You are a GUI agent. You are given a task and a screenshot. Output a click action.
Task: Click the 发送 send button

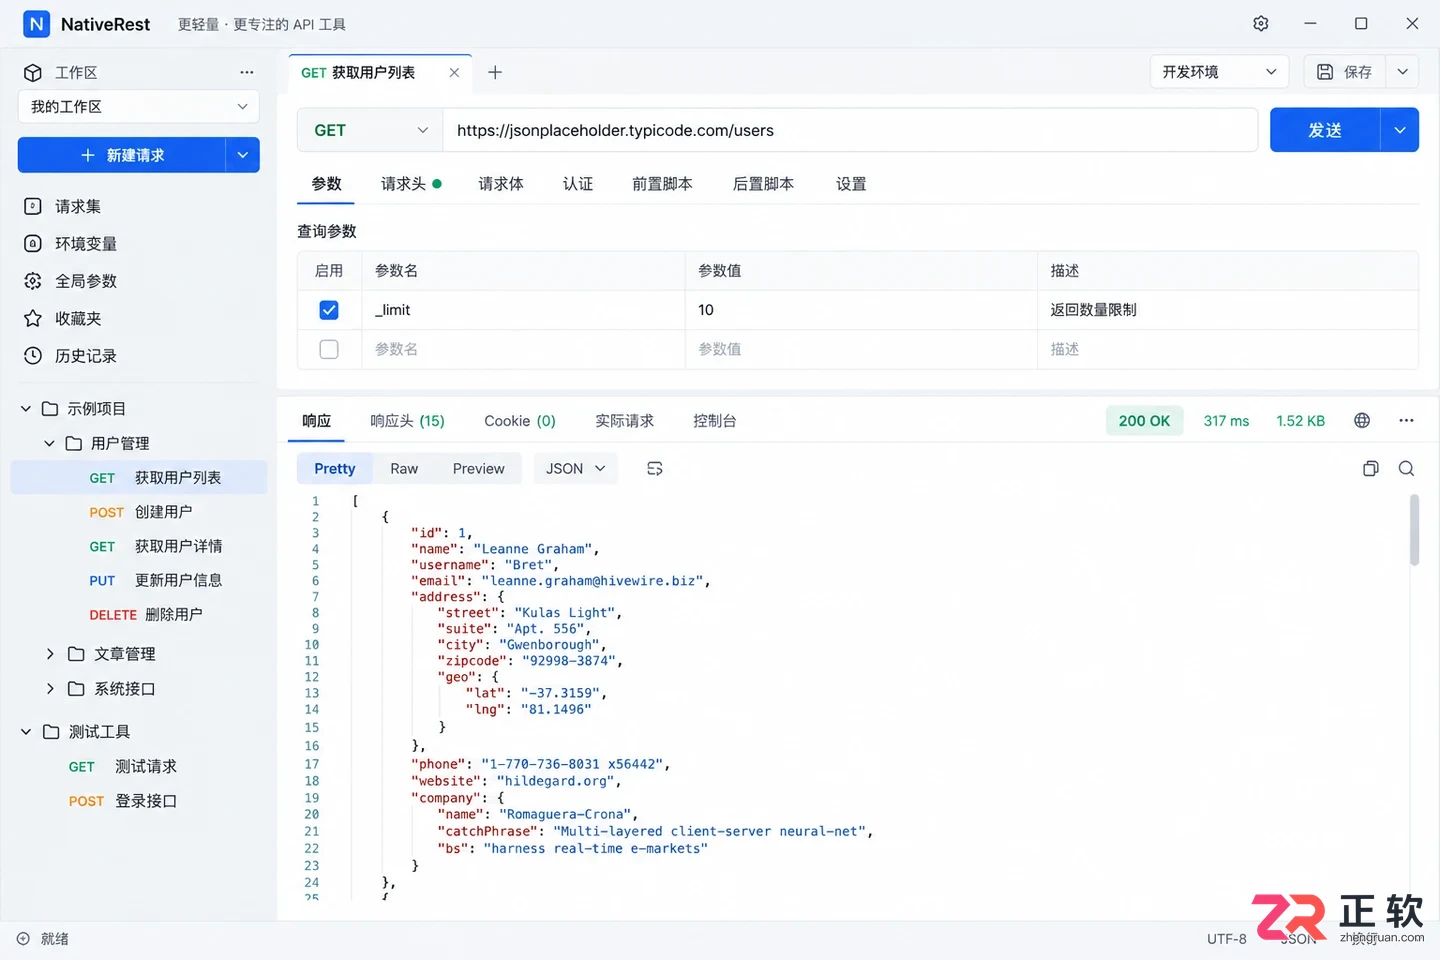point(1325,130)
